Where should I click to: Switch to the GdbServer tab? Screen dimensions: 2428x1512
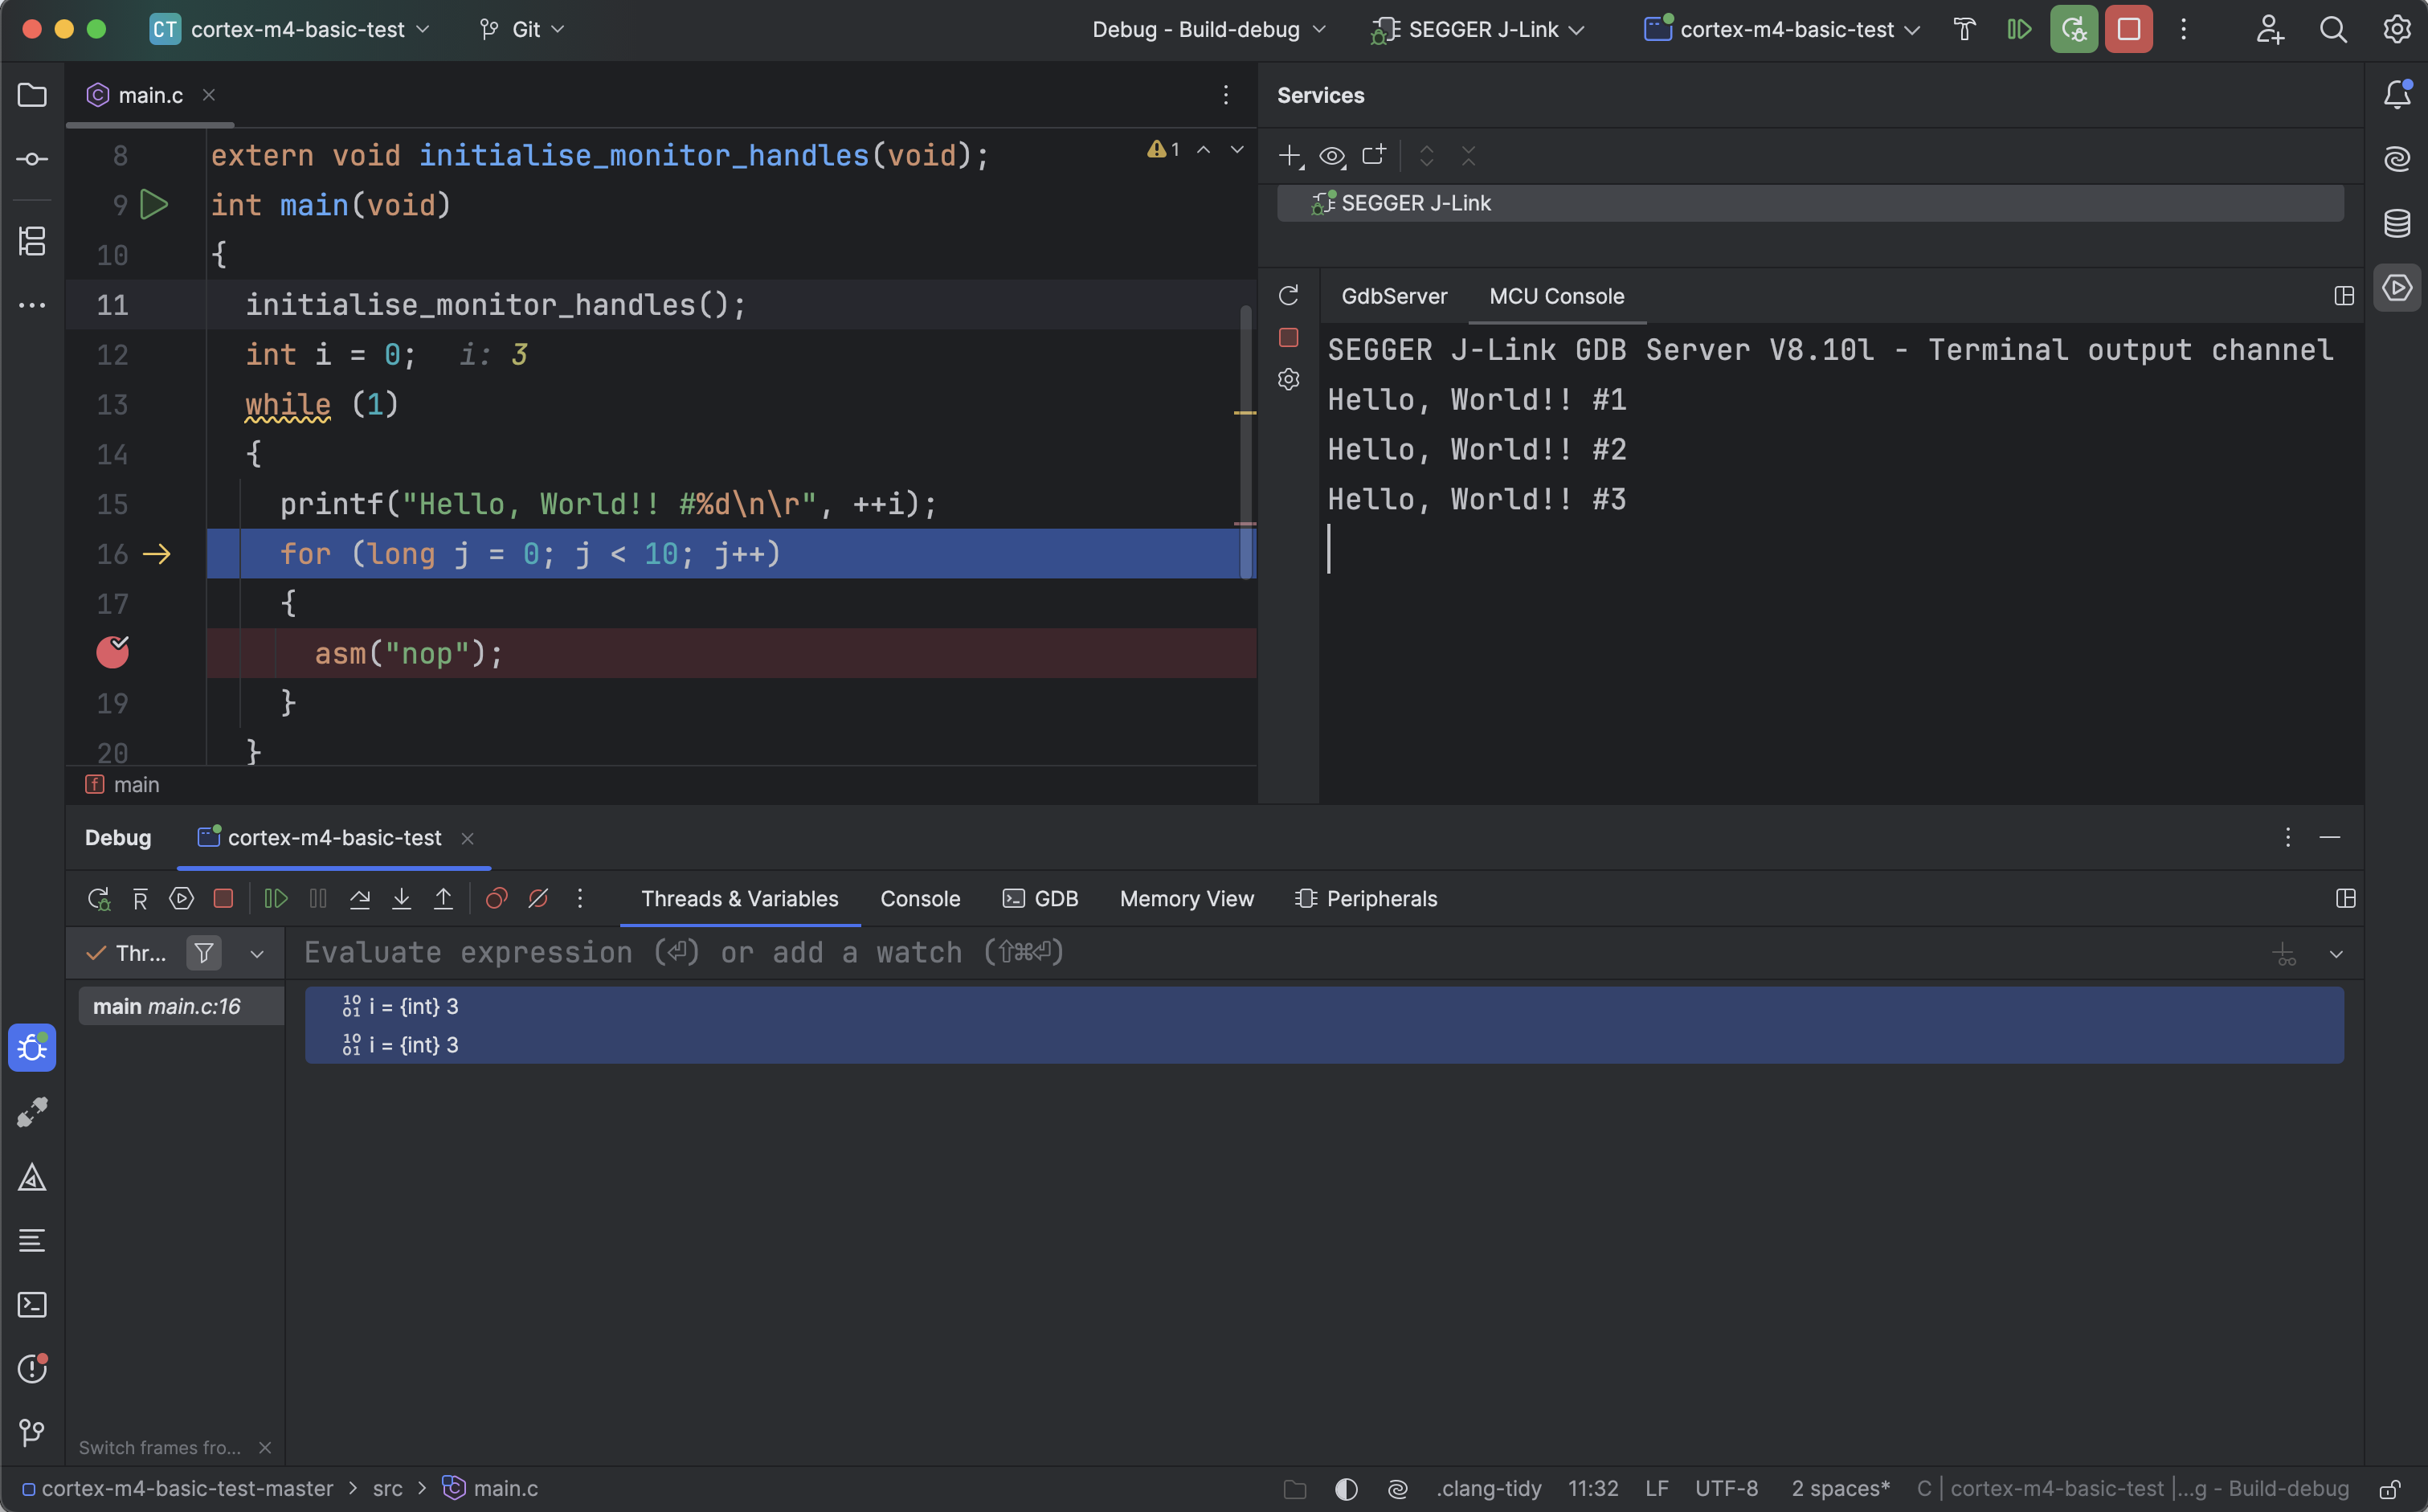tap(1394, 296)
